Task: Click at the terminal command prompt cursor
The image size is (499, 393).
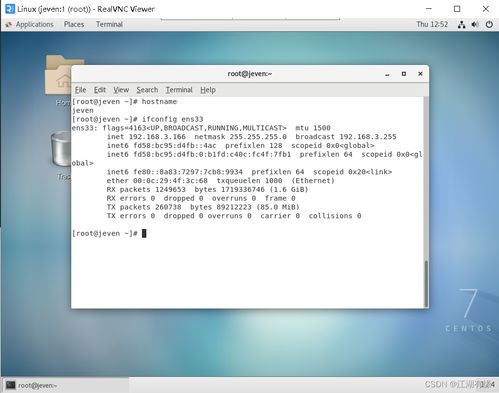Action: 144,233
